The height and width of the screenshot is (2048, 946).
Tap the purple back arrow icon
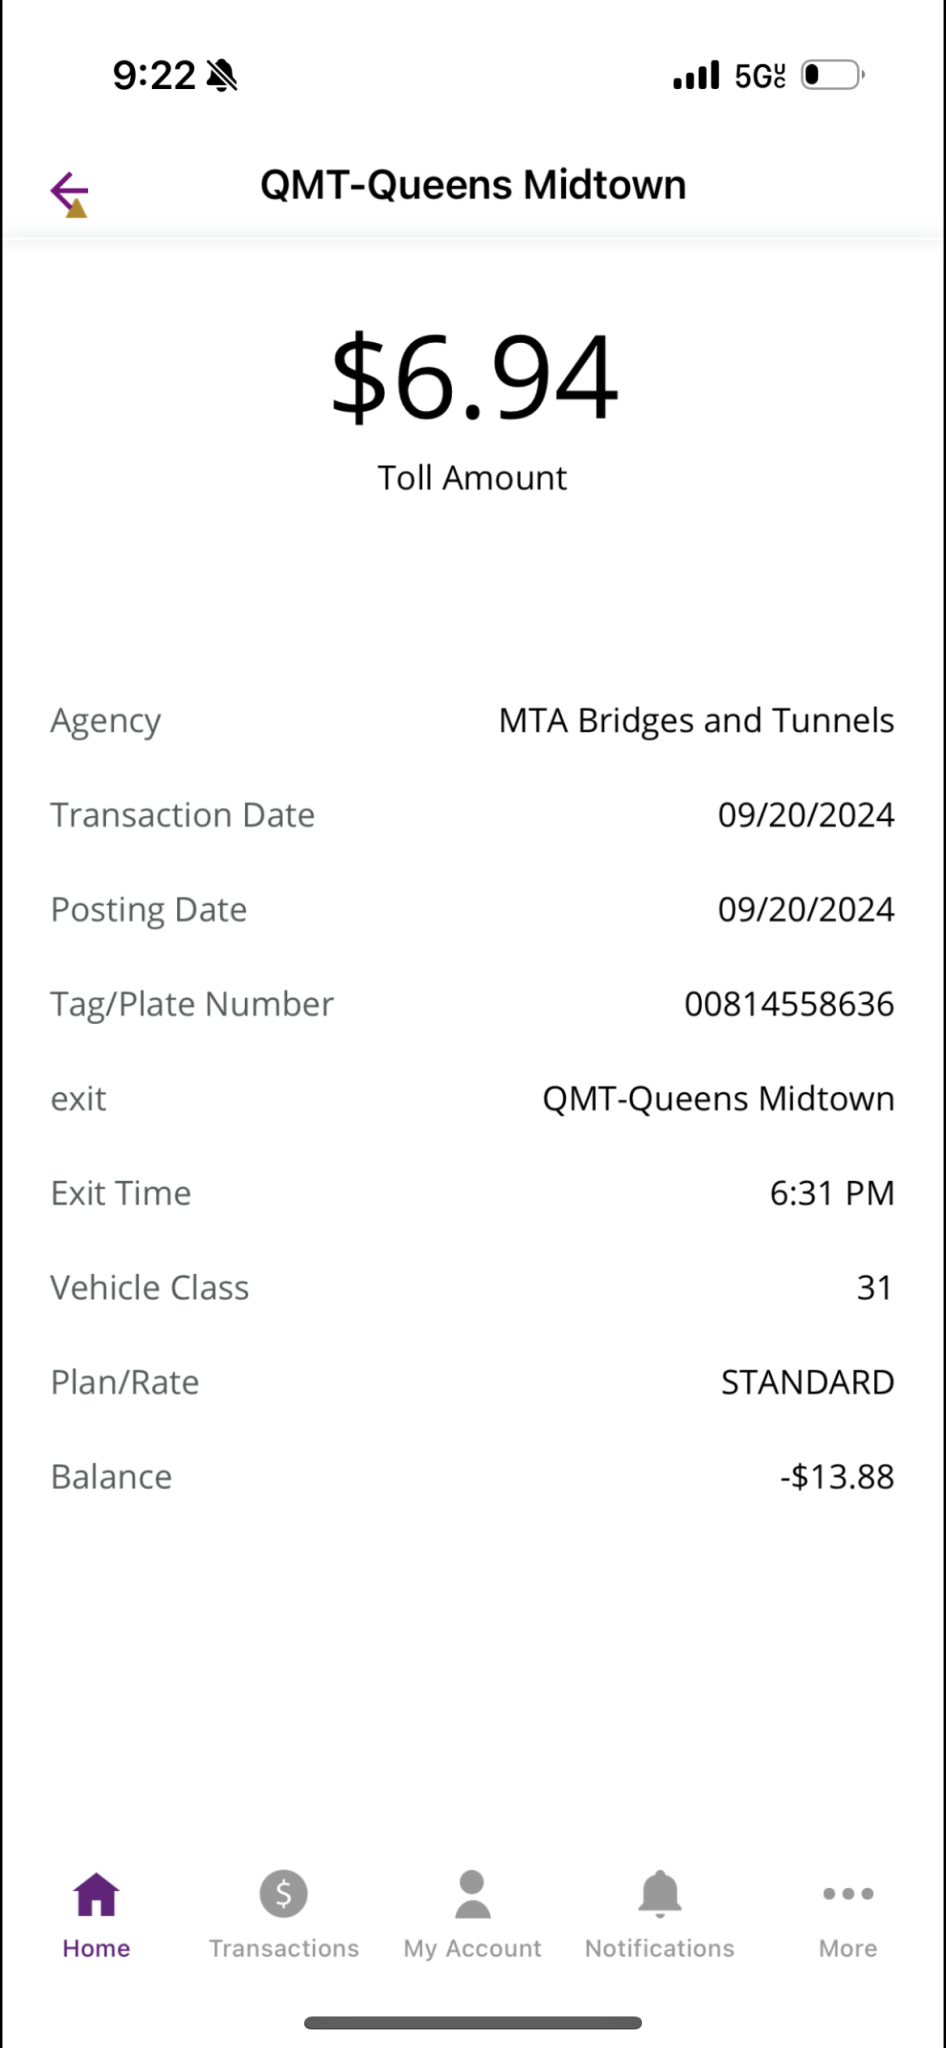(70, 191)
